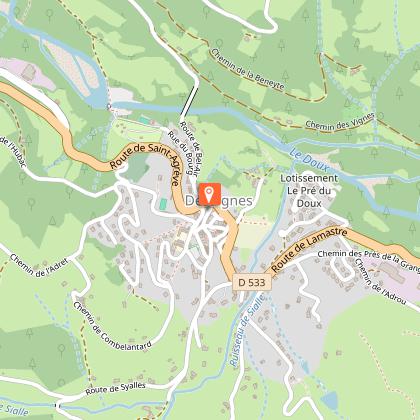Click the turquoise swimming pool near river
420x420 pixels.
(144, 120)
